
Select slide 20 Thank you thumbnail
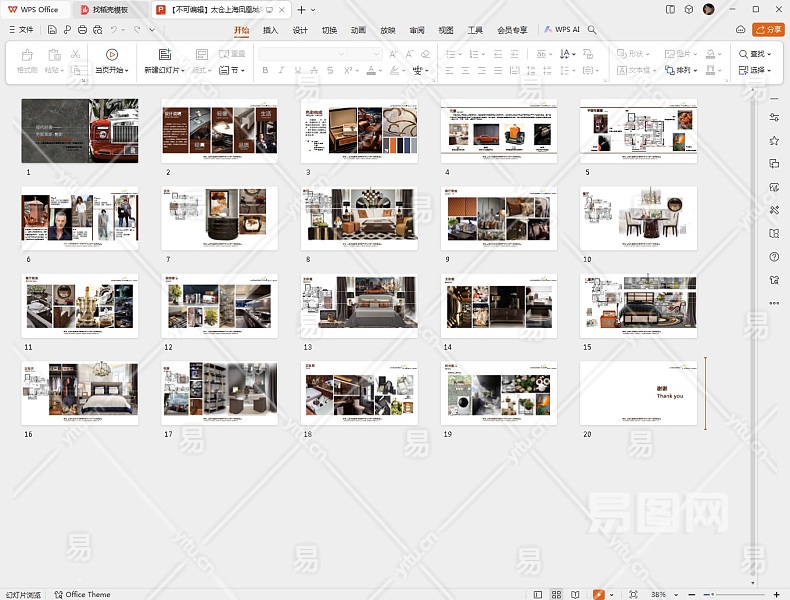pos(638,393)
